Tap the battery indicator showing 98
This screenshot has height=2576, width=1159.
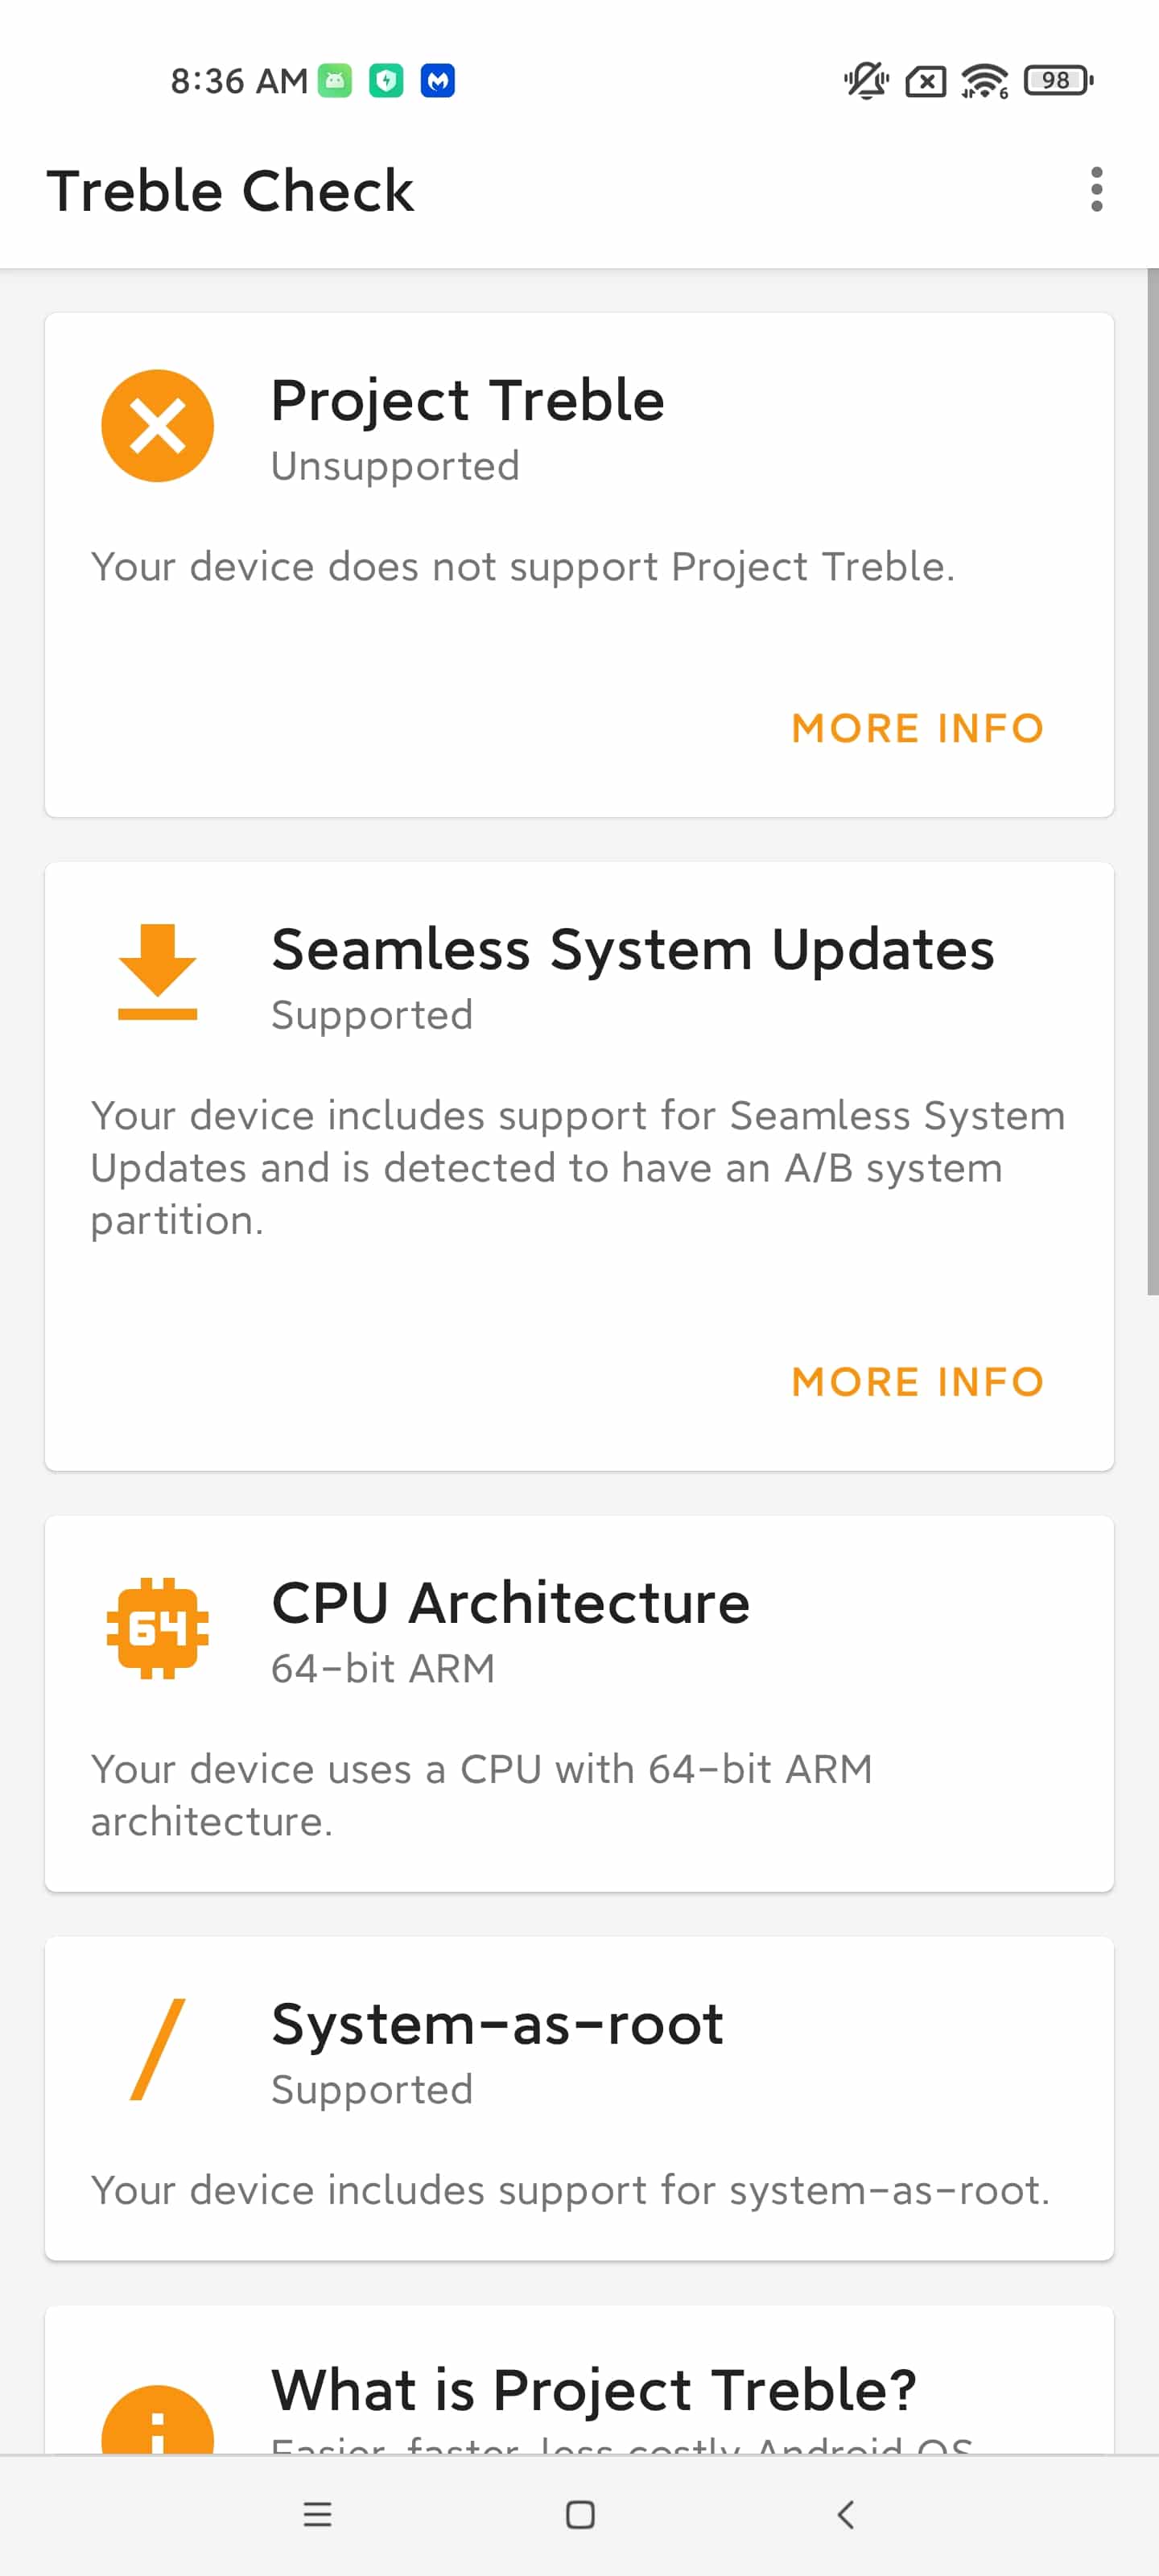coord(1058,80)
